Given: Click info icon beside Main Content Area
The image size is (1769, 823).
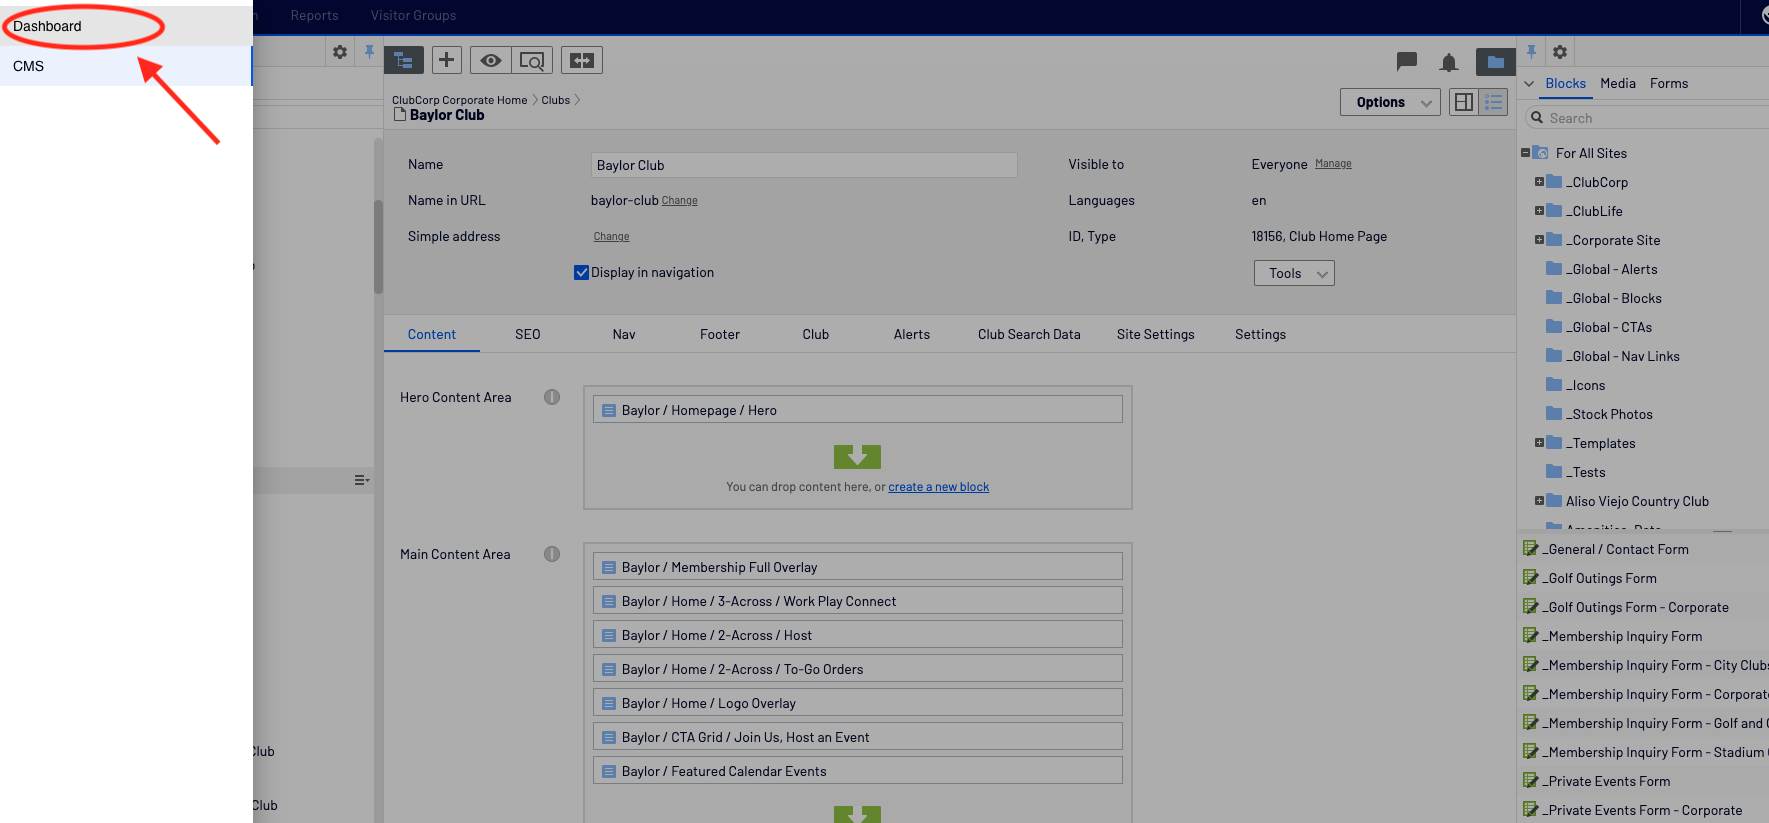Looking at the screenshot, I should (552, 554).
